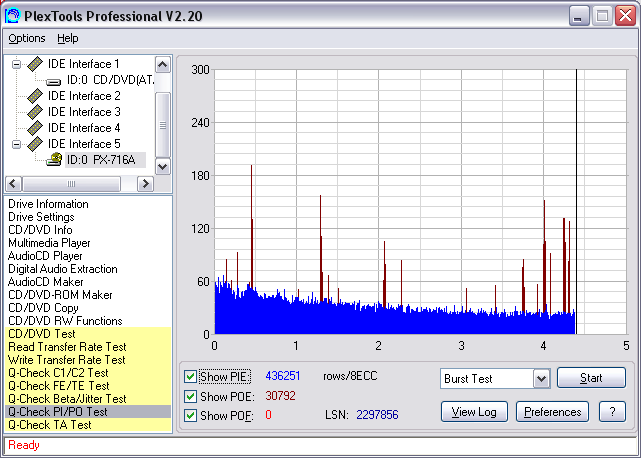Click the vertical scrollbar thumb of device tree
The height and width of the screenshot is (458, 641).
click(163, 125)
